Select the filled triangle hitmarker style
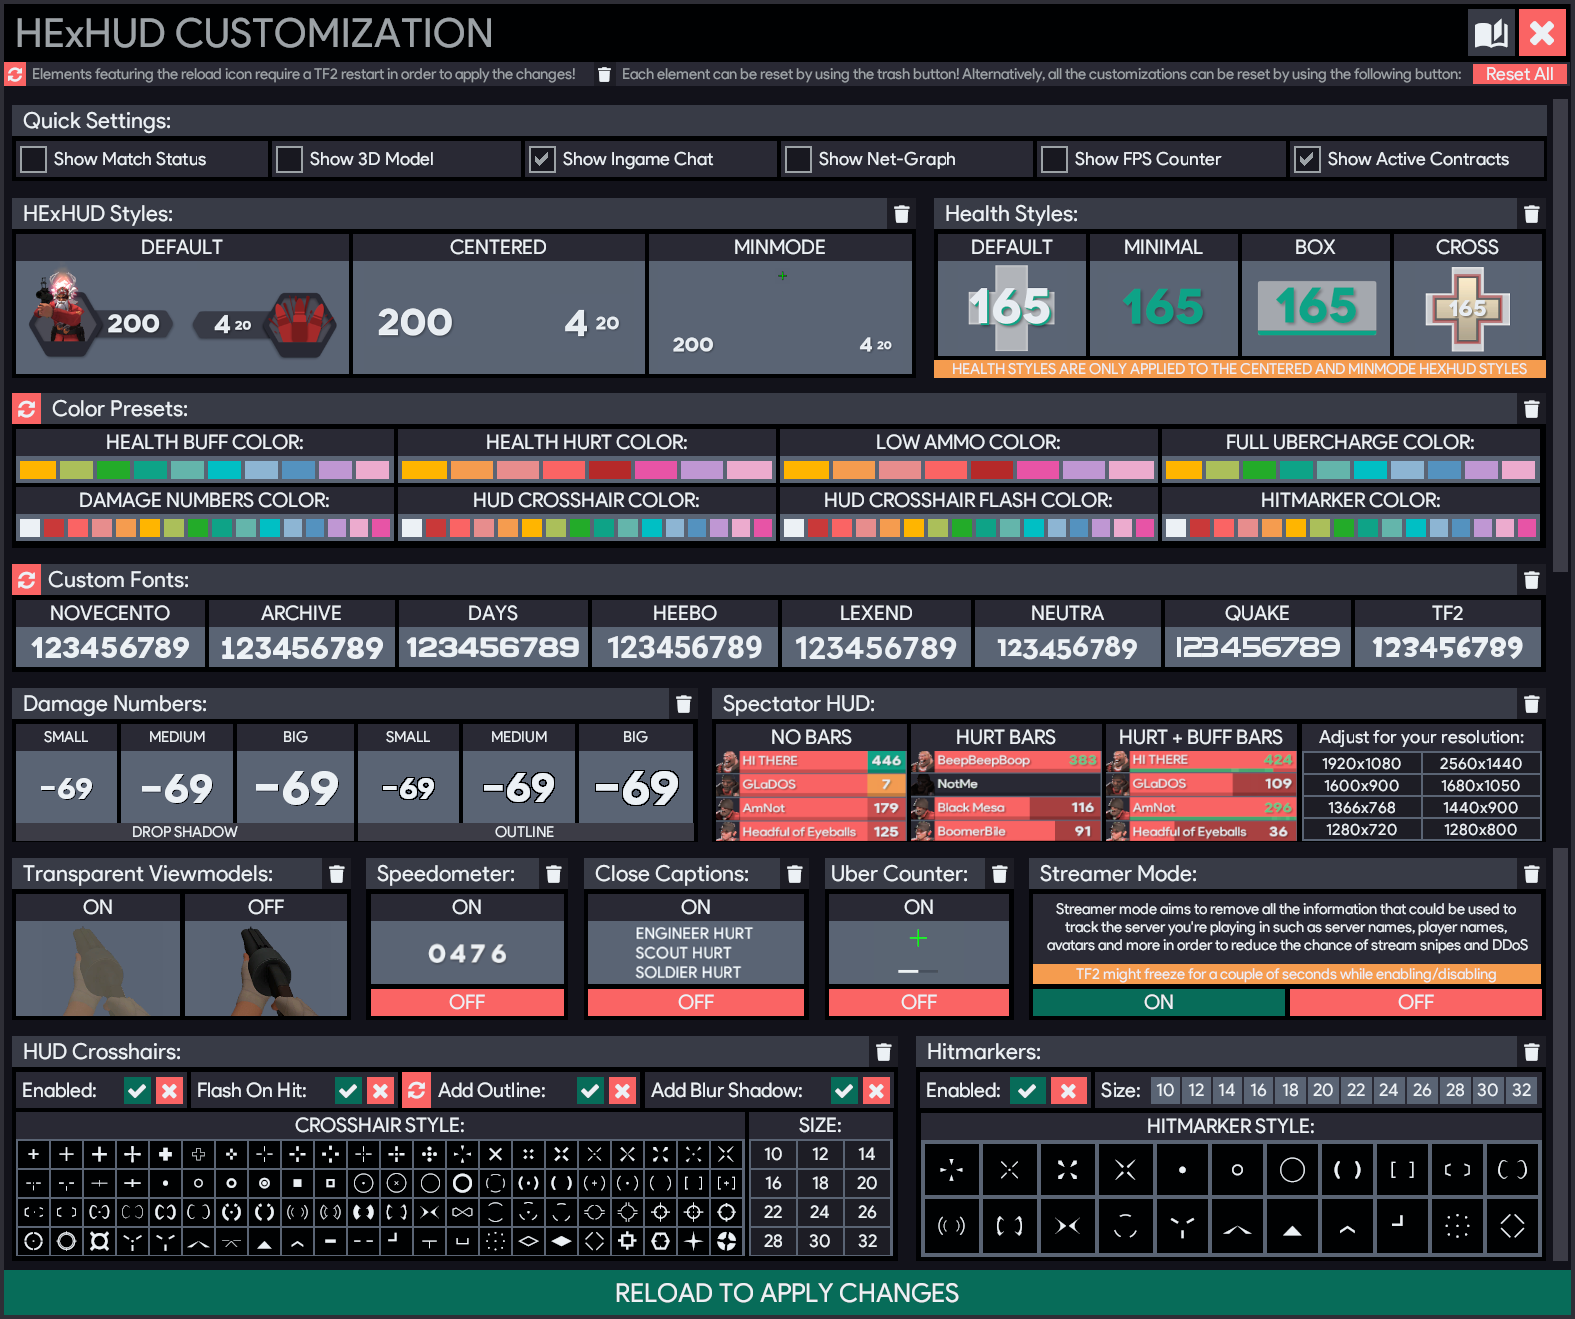This screenshot has width=1575, height=1319. (x=1292, y=1226)
